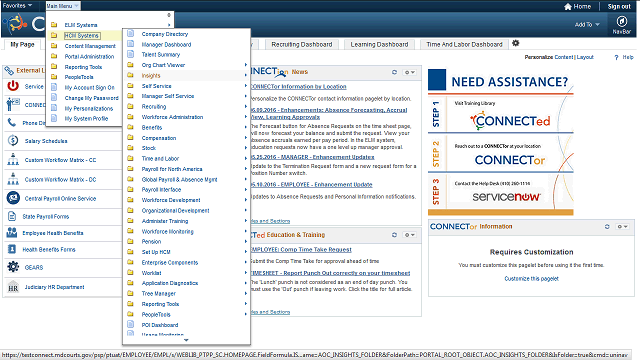Open Payroll for North America submenu entry
The width and height of the screenshot is (640, 360).
point(172,169)
